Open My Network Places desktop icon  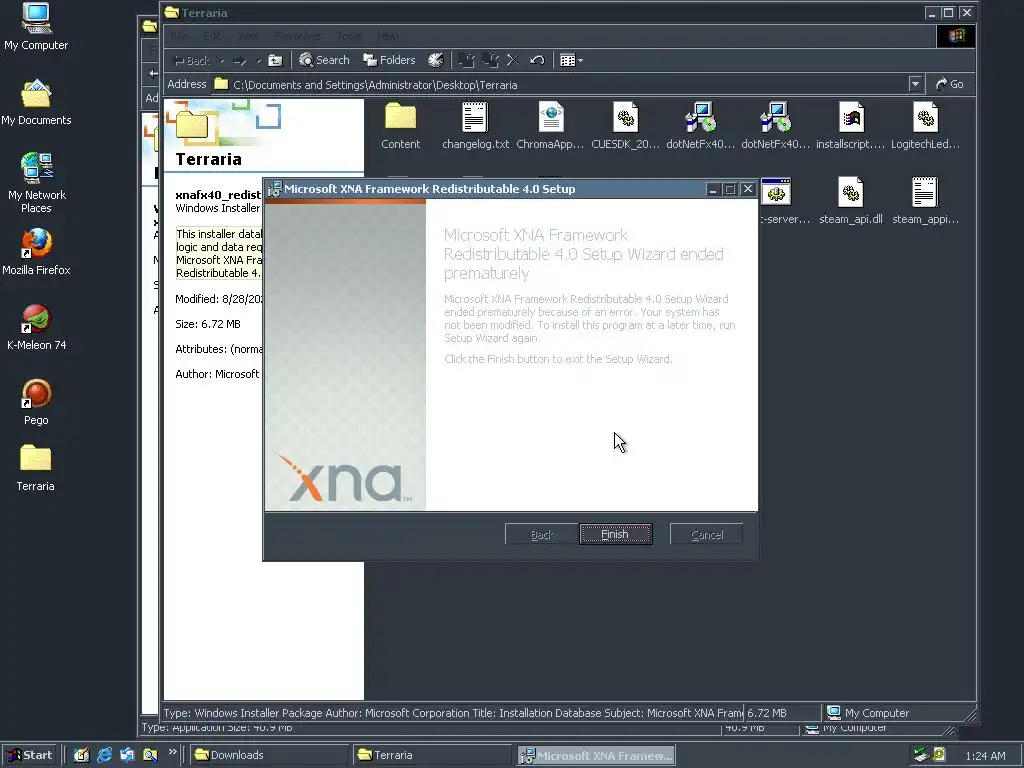tap(36, 182)
